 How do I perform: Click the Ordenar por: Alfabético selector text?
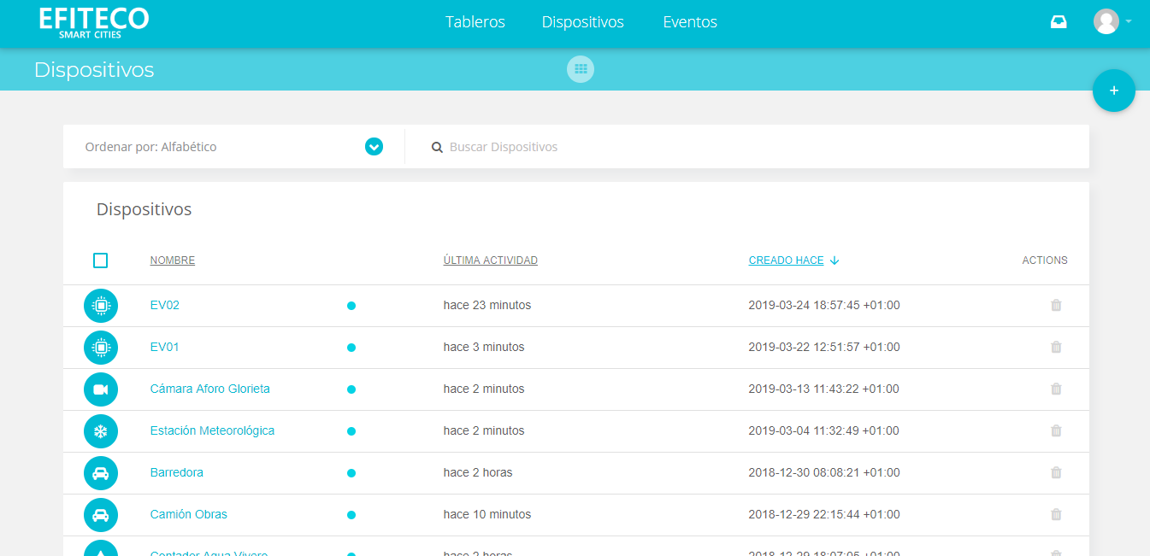pyautogui.click(x=151, y=147)
